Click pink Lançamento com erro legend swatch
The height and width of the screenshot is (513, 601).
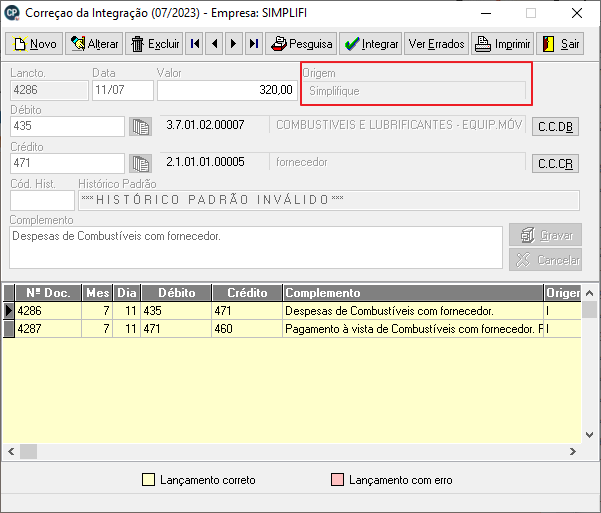[x=337, y=480]
